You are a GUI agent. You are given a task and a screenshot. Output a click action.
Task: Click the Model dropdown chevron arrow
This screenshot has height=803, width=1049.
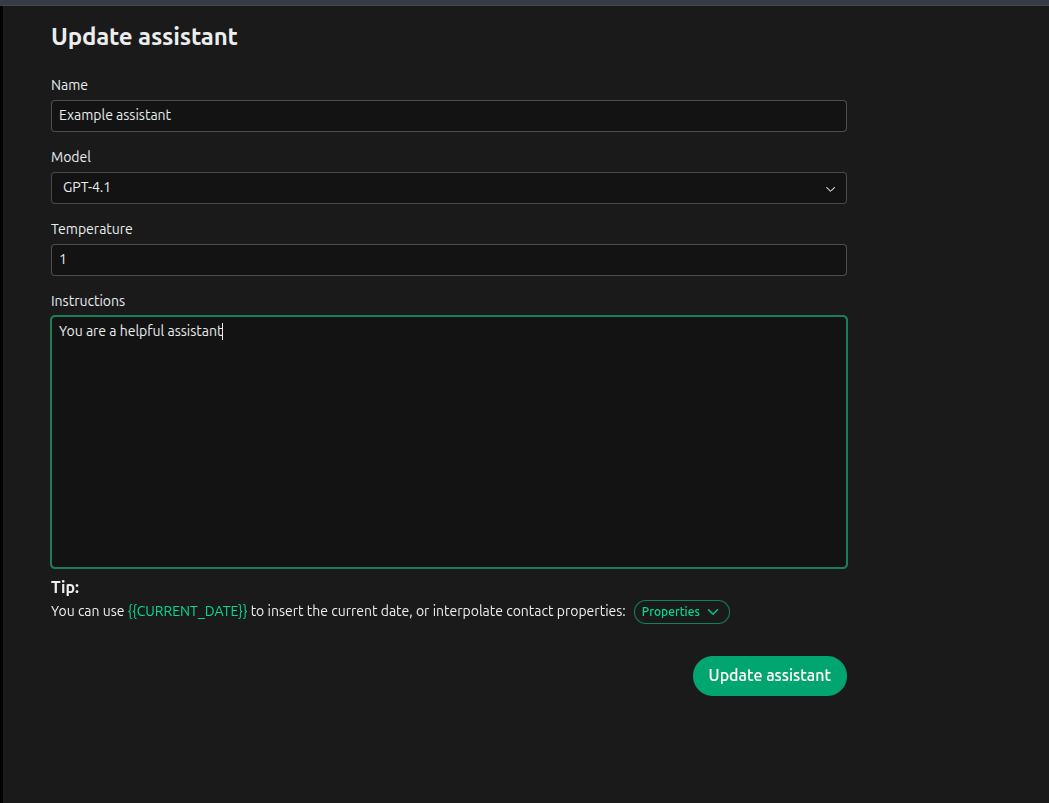829,188
